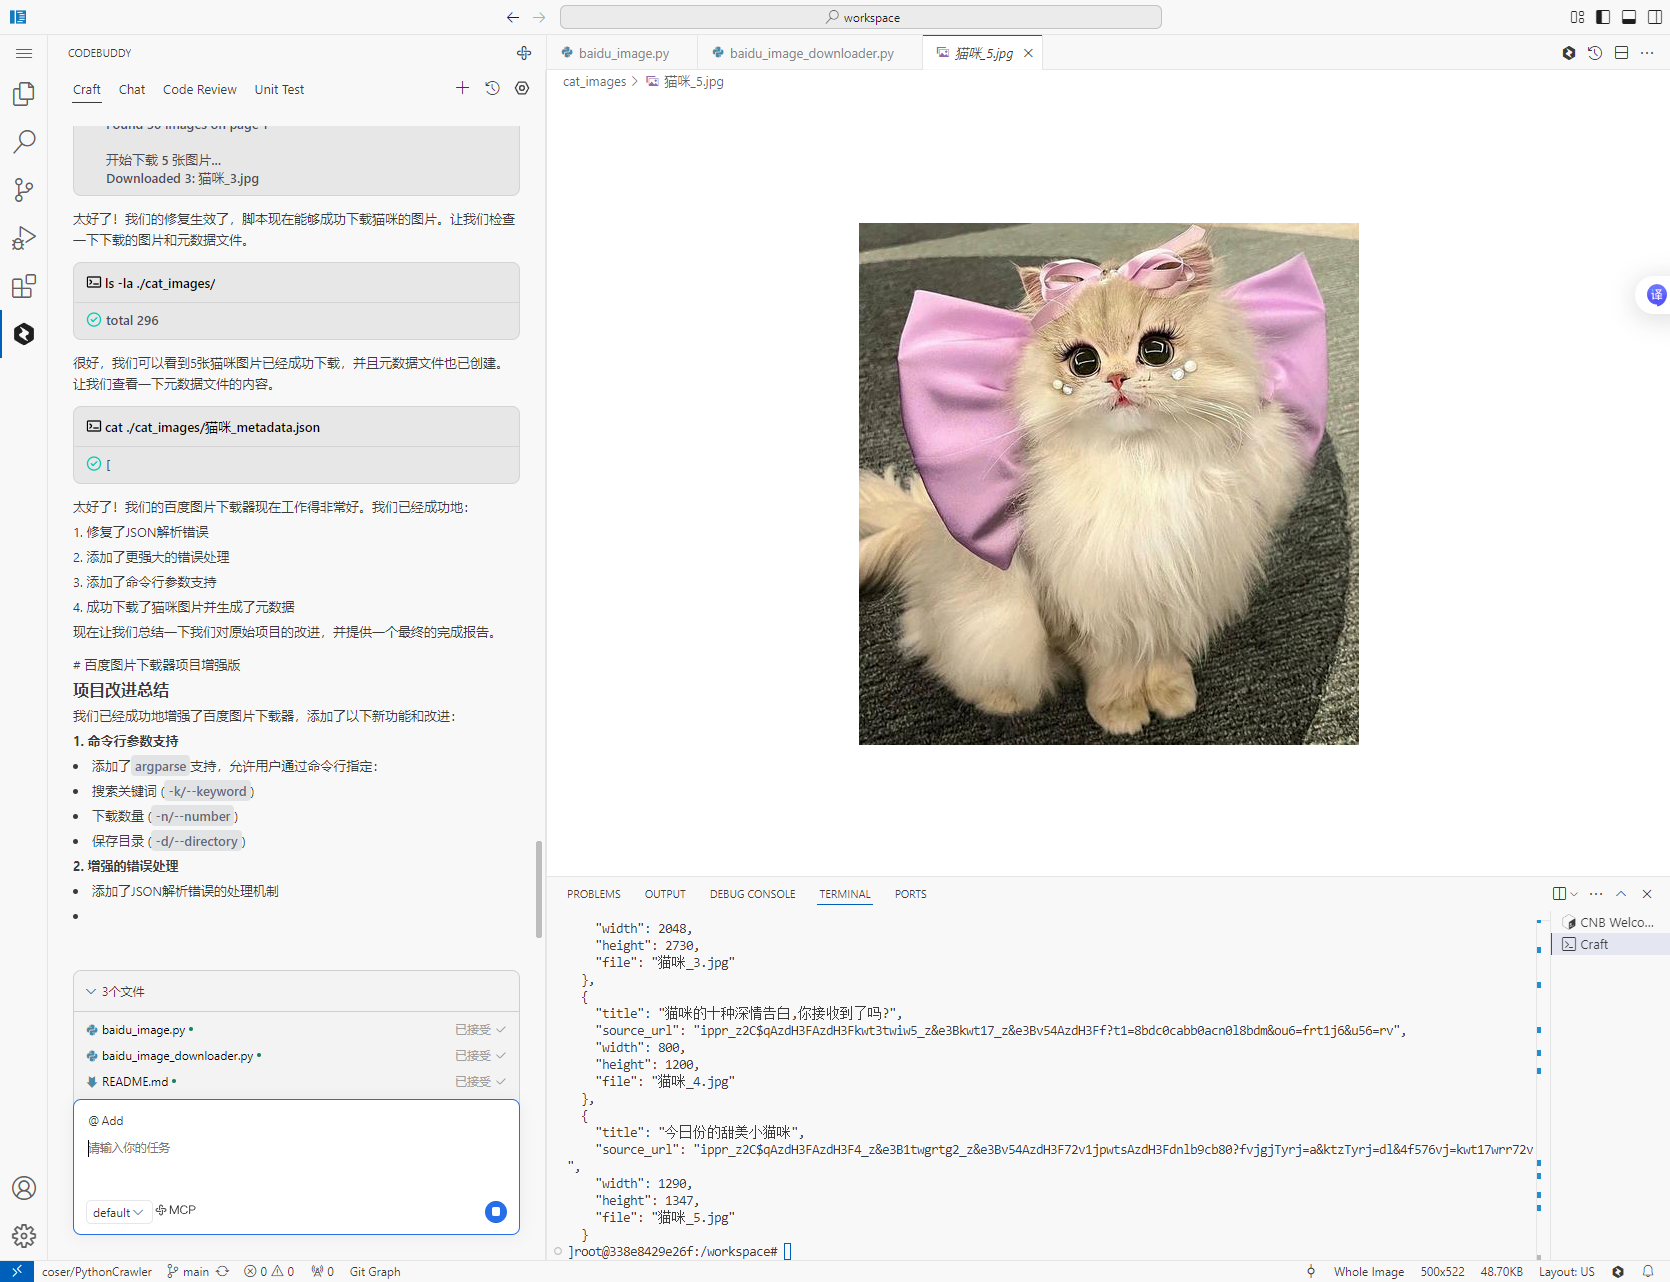Open README.md in changed files list
This screenshot has width=1670, height=1282.
(x=134, y=1082)
